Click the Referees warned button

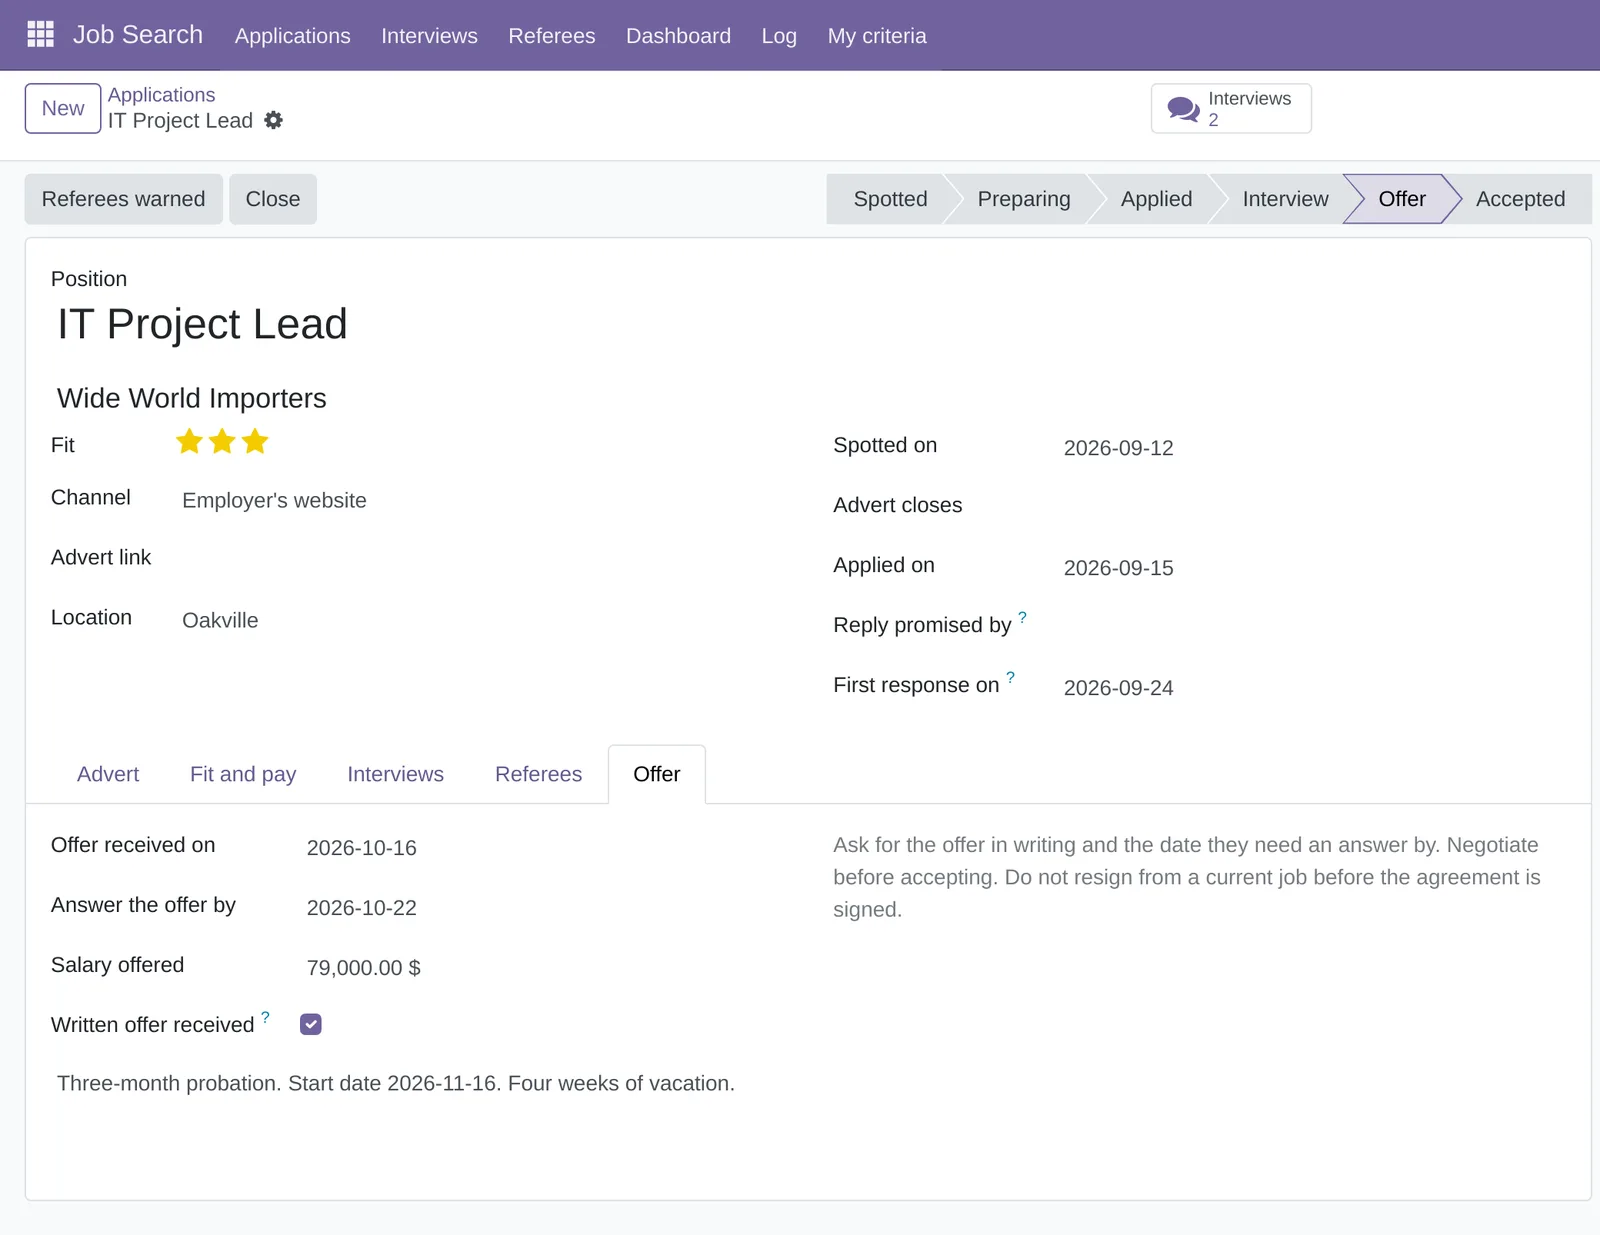pos(124,199)
